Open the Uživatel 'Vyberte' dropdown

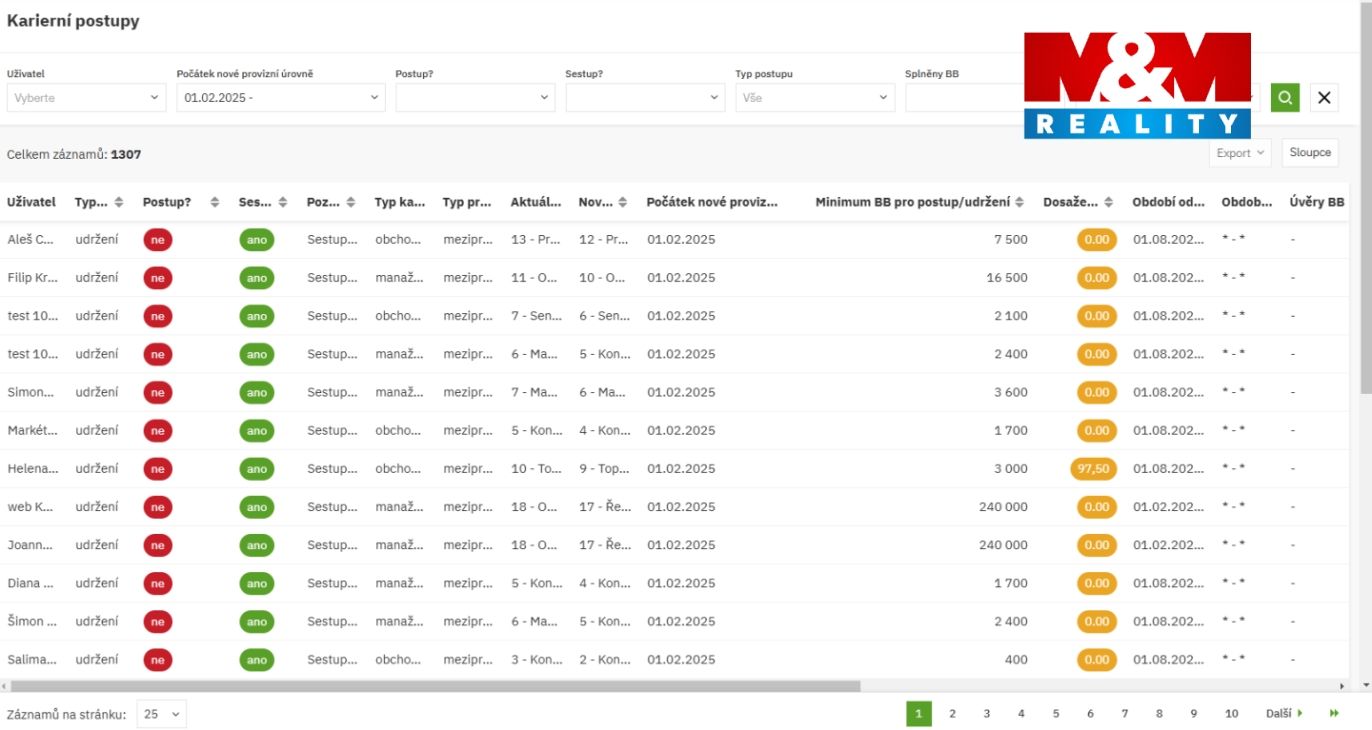(86, 98)
